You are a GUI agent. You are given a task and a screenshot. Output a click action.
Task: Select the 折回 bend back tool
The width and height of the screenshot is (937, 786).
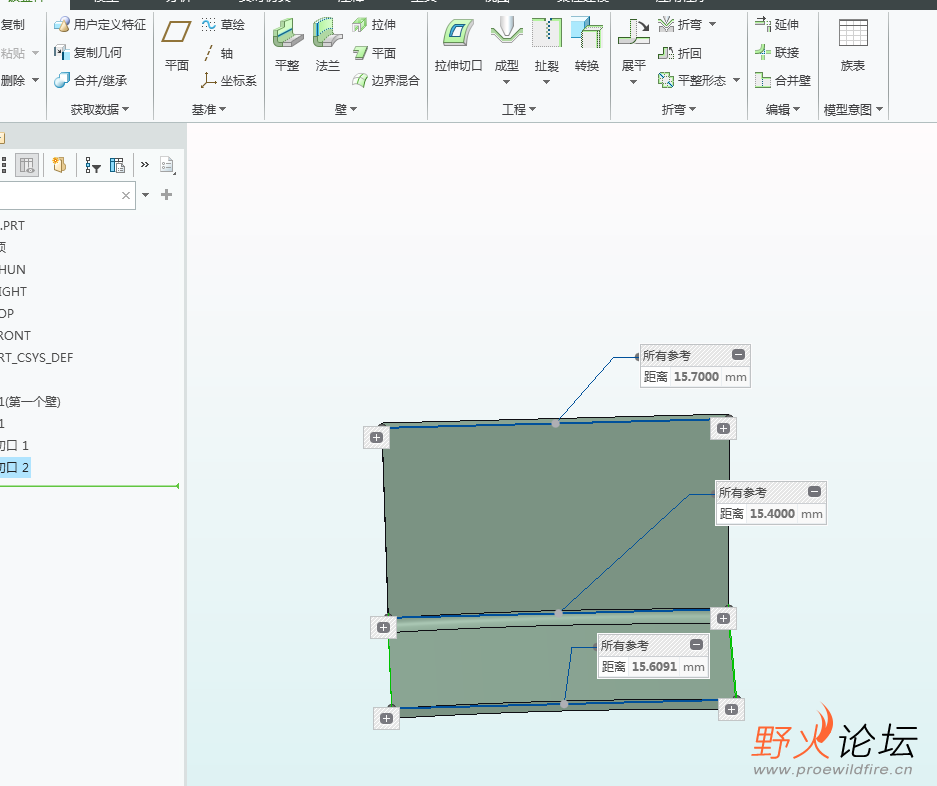tap(680, 53)
